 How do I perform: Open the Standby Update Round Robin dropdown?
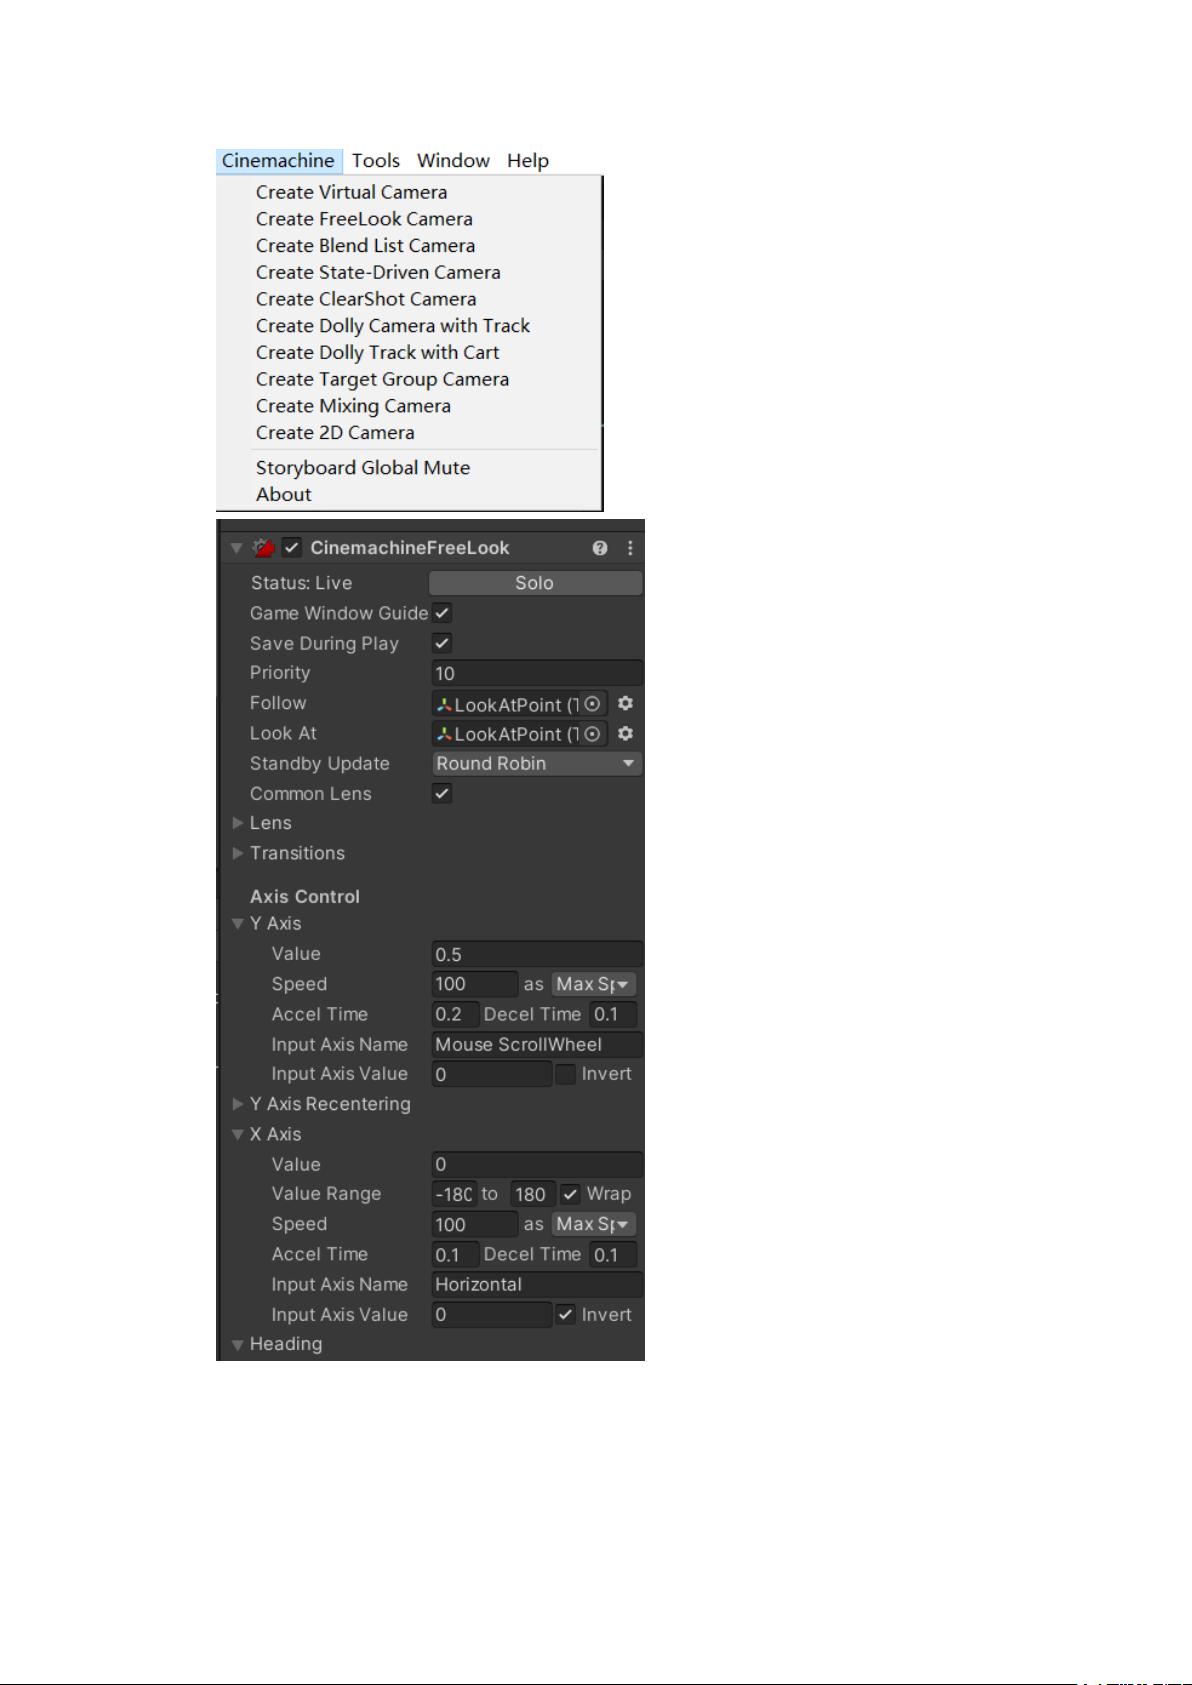pos(536,764)
